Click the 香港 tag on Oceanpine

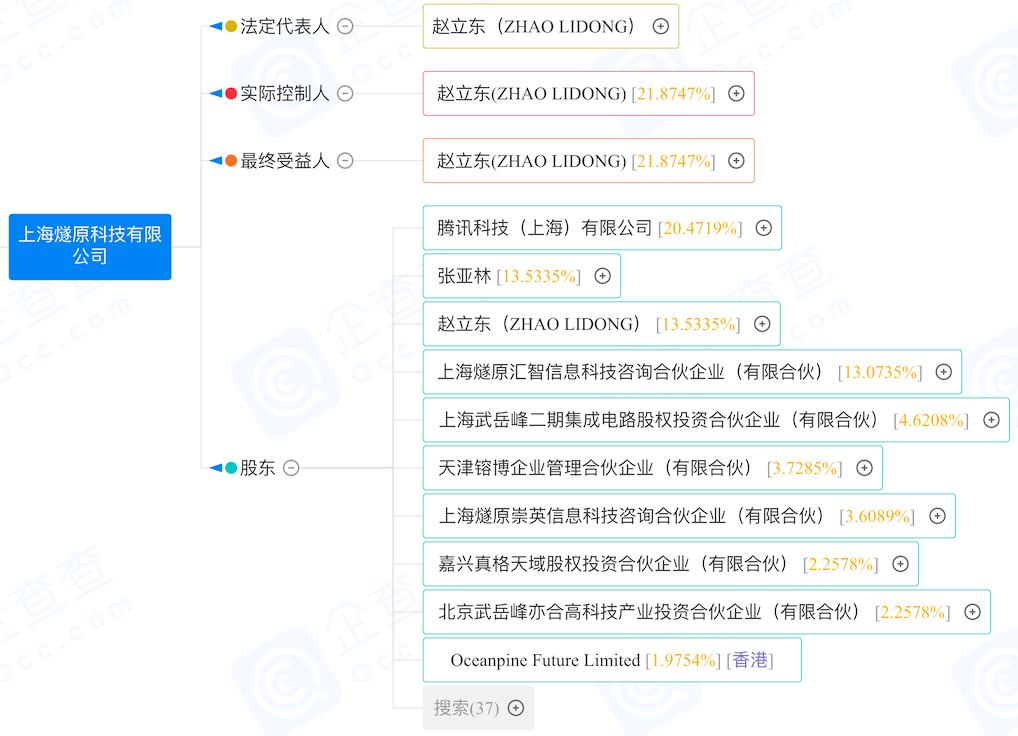pyautogui.click(x=750, y=660)
